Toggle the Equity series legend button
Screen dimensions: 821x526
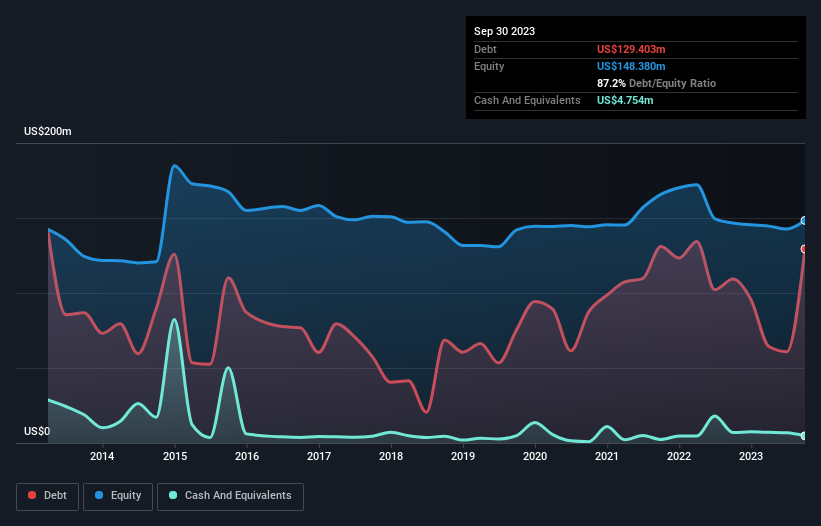pos(118,496)
